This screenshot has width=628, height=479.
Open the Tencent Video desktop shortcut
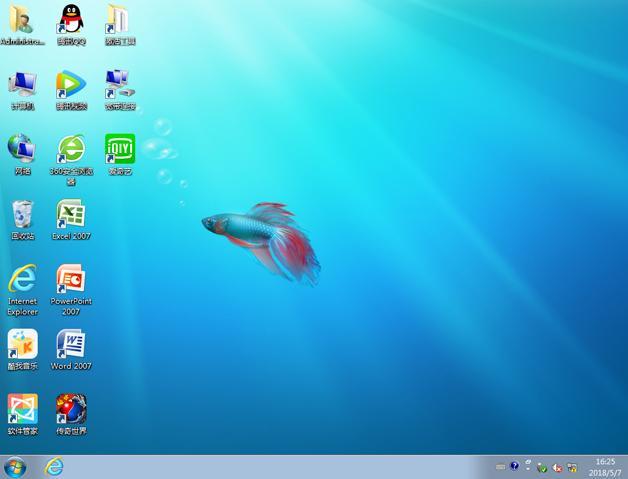click(x=70, y=85)
